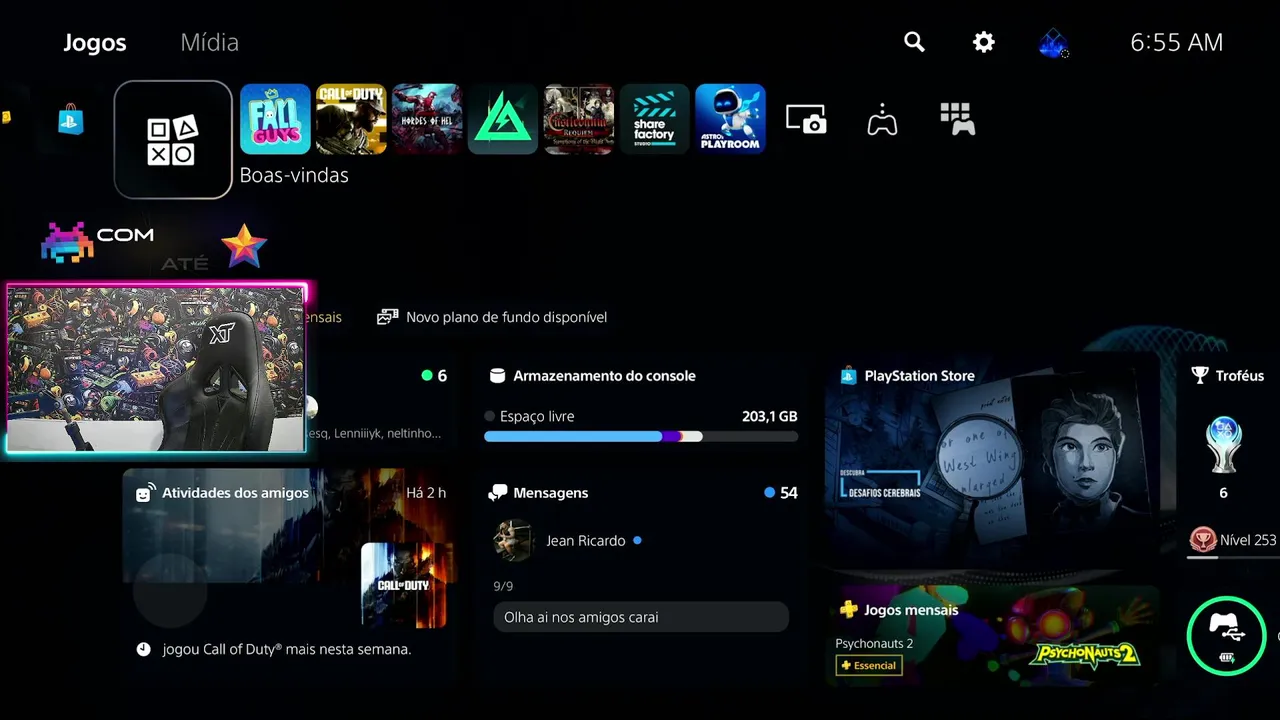Click the 6 friends online indicator

coord(435,376)
